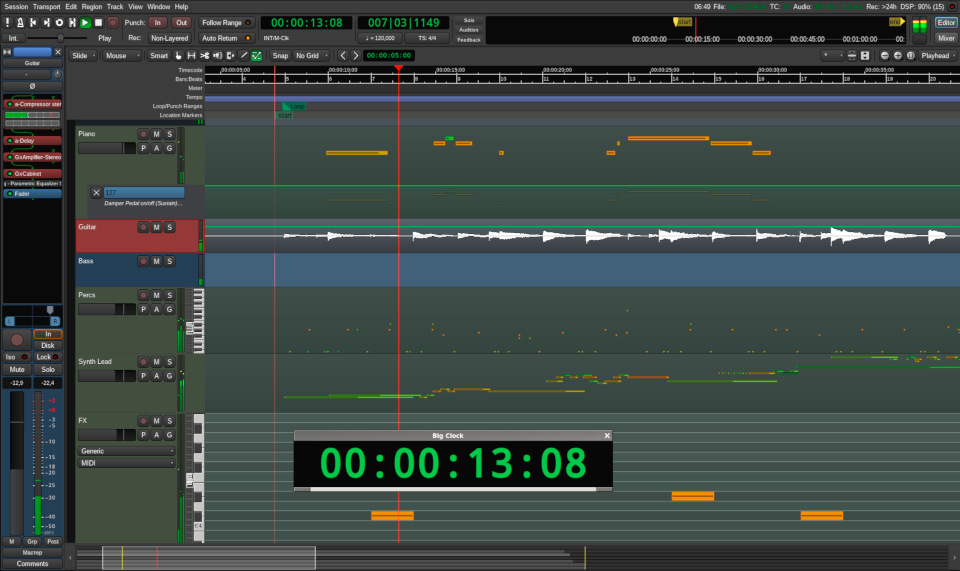960x571 pixels.
Task: Click the zoom in plus icon
Action: tap(898, 56)
